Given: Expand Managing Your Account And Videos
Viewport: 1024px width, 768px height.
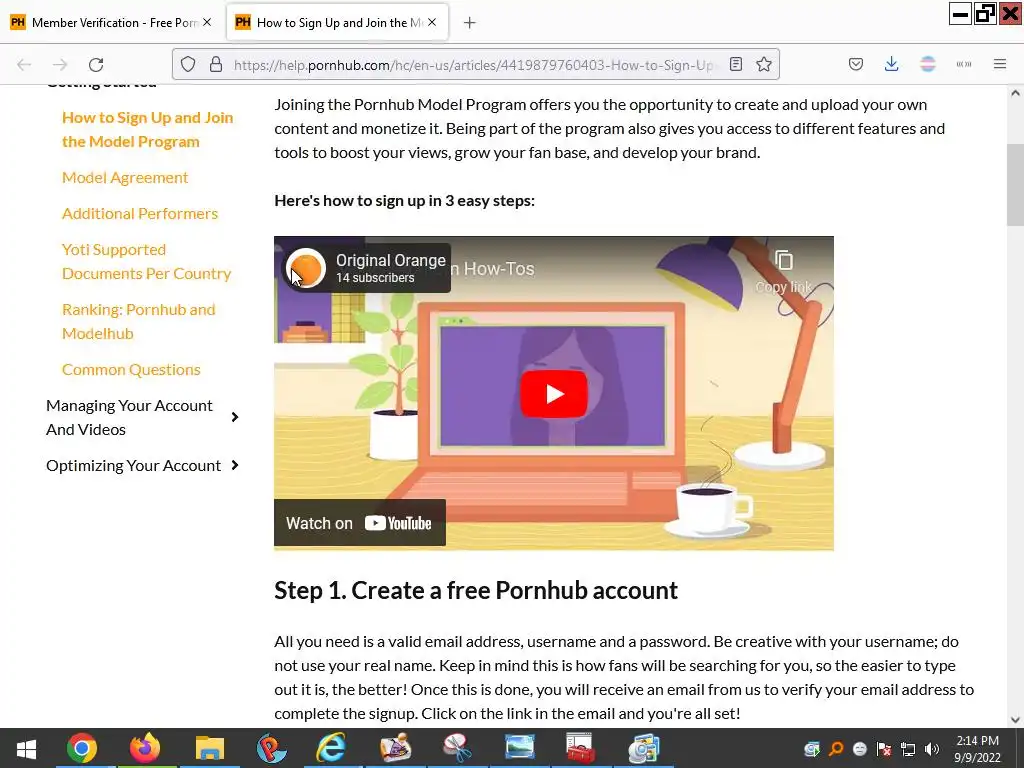Looking at the screenshot, I should (235, 417).
